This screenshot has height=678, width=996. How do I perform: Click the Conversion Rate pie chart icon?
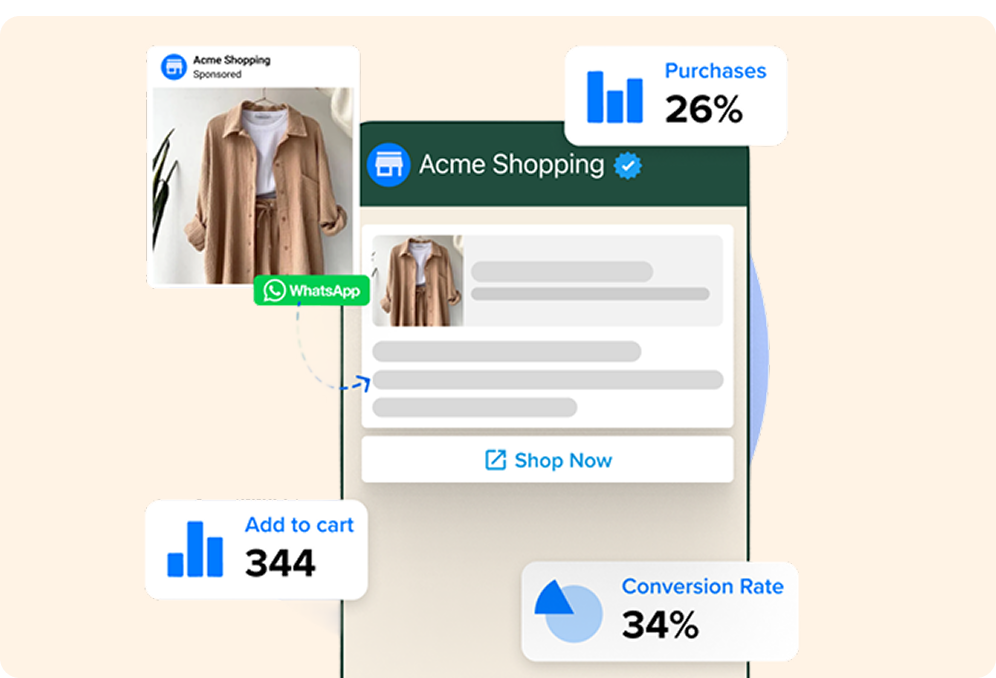point(568,611)
